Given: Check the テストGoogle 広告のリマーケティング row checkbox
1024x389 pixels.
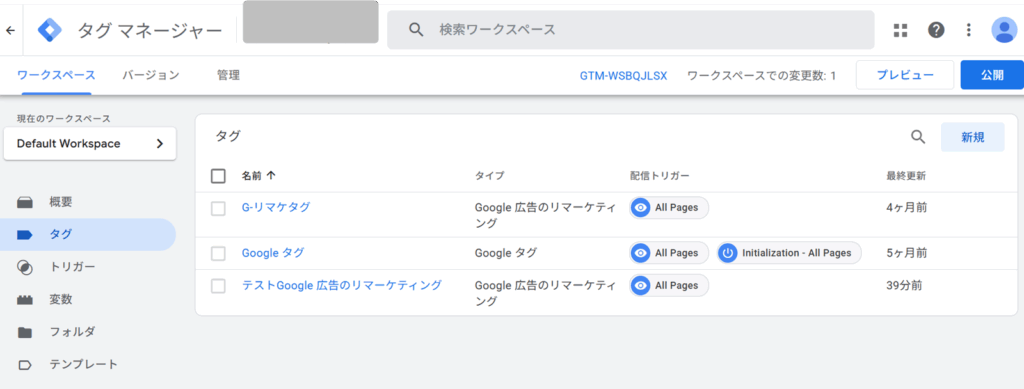Looking at the screenshot, I should (218, 286).
